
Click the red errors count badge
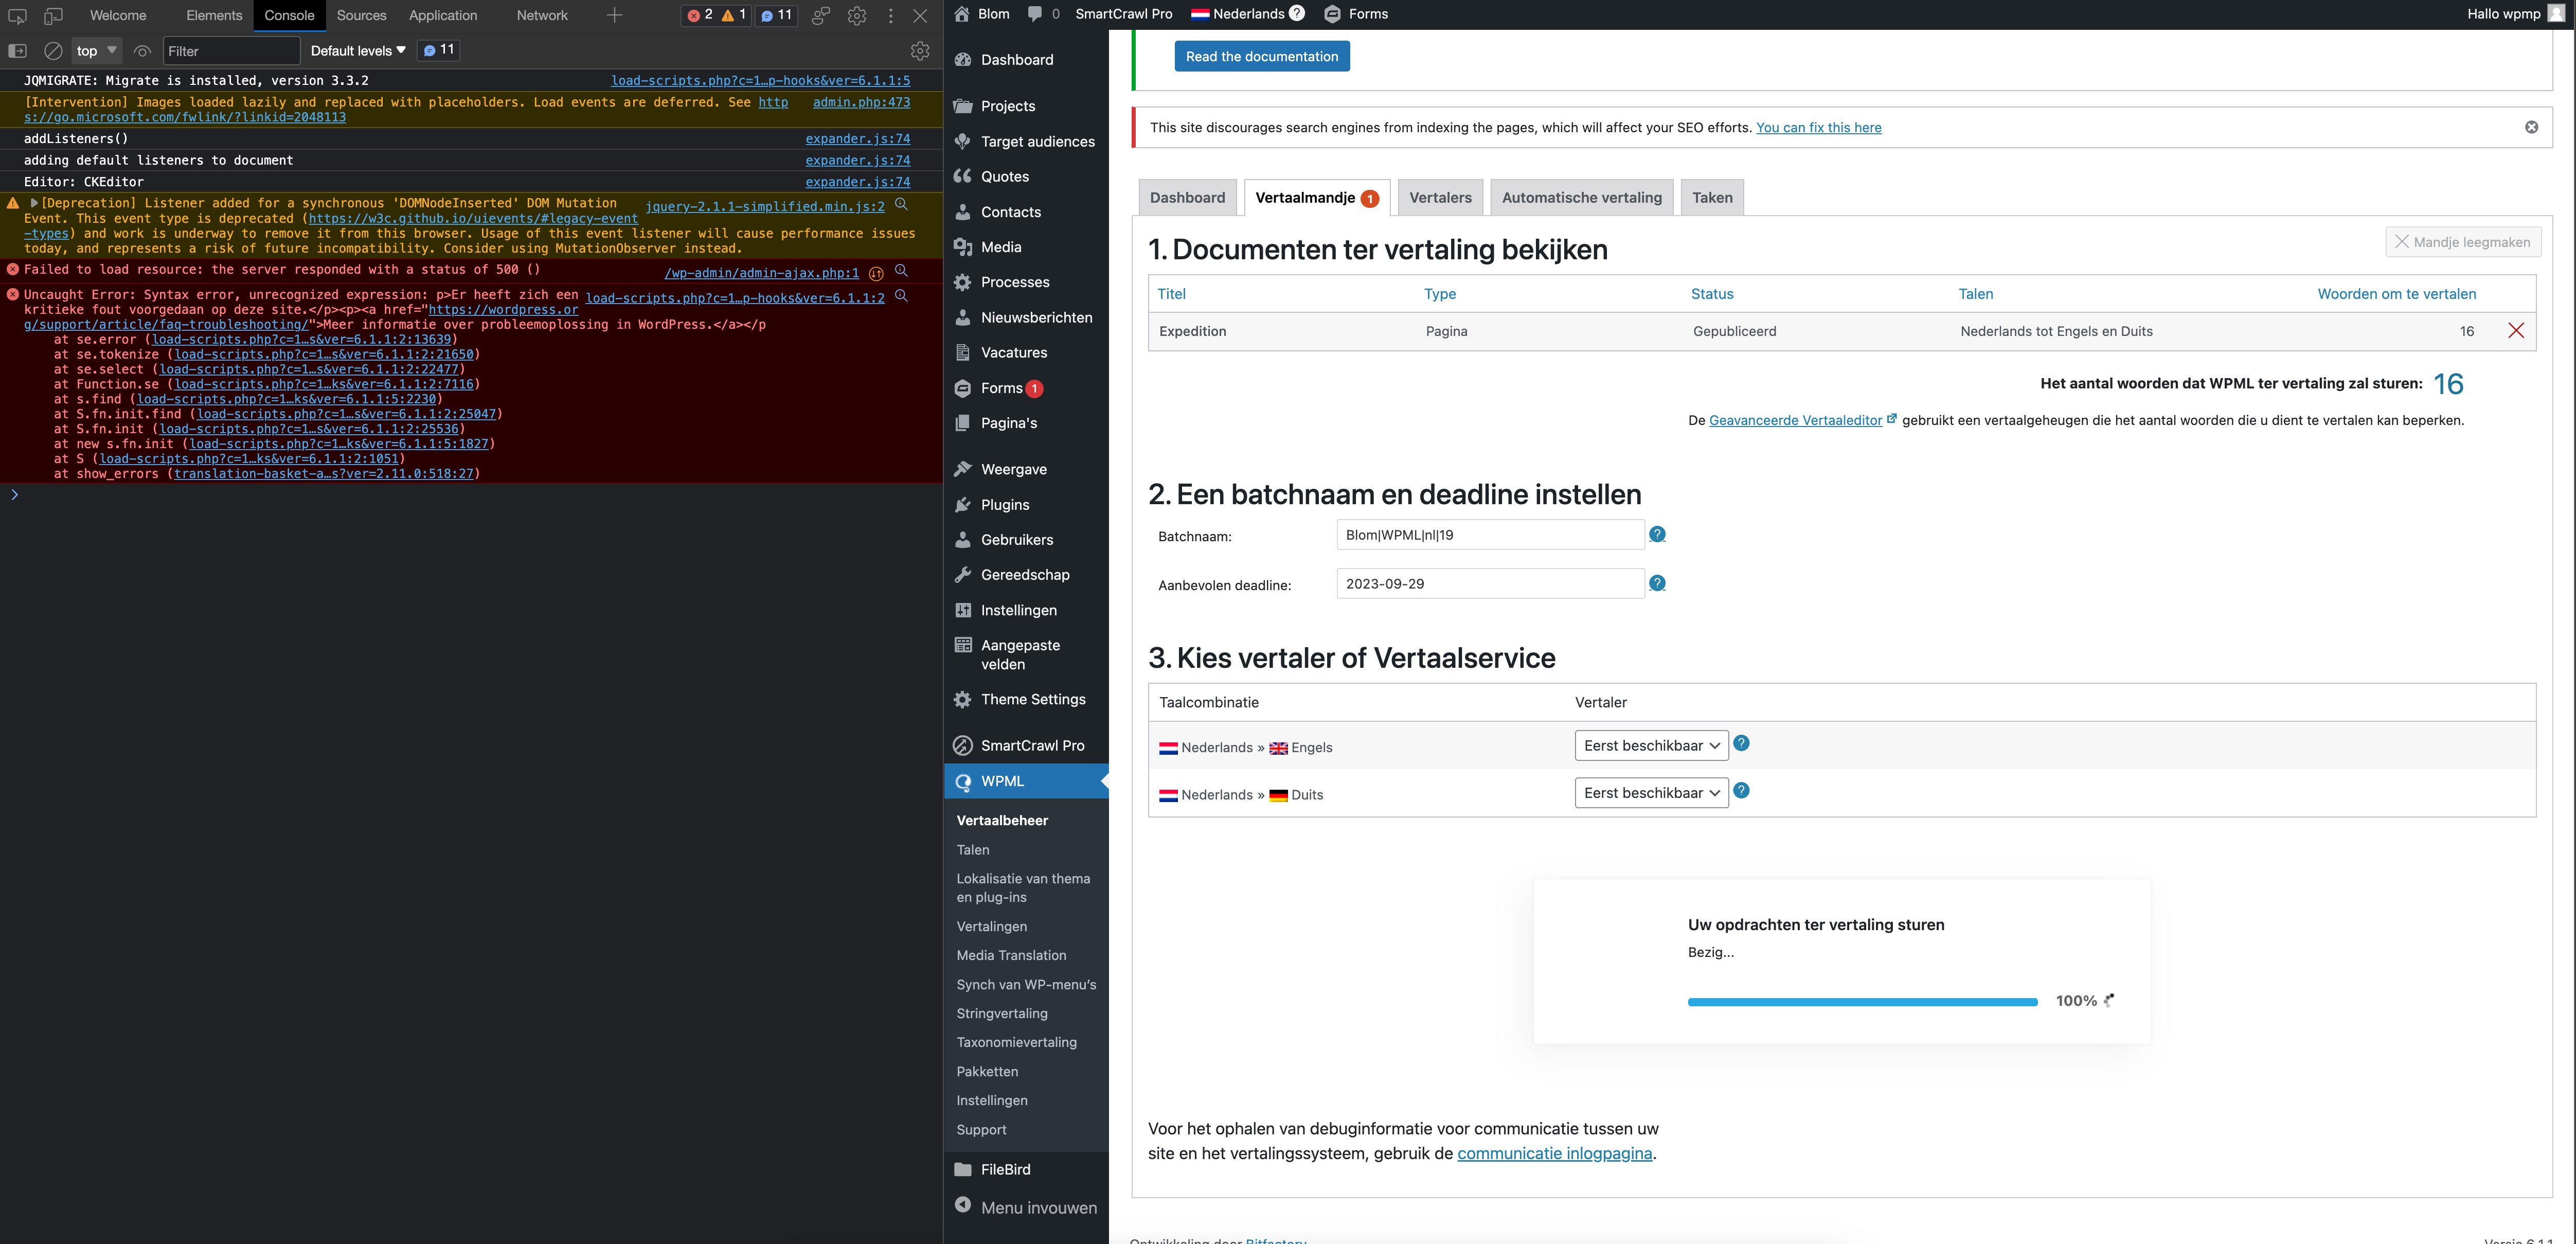click(699, 15)
